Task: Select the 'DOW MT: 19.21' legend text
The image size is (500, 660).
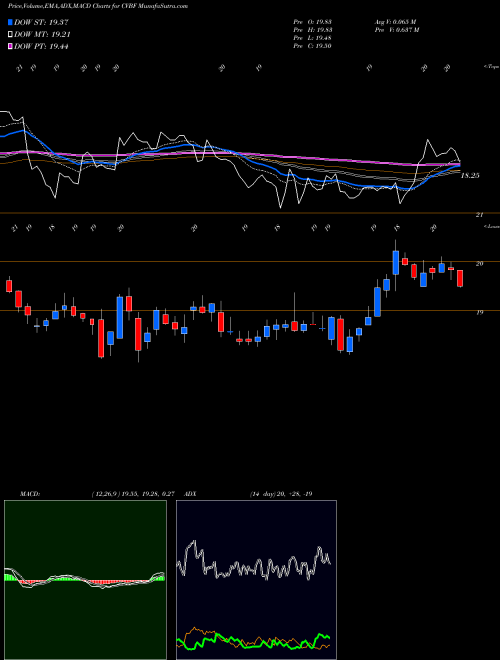Action: pos(42,35)
